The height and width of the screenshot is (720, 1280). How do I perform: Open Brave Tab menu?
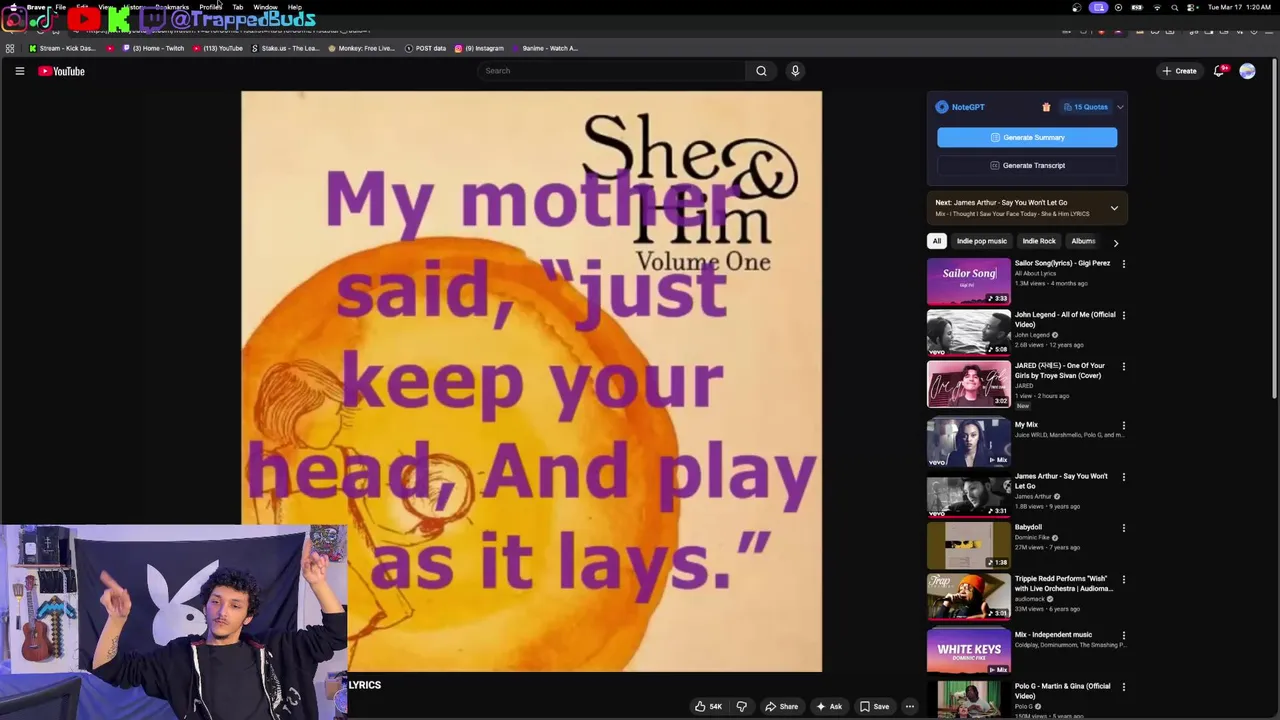coord(238,7)
